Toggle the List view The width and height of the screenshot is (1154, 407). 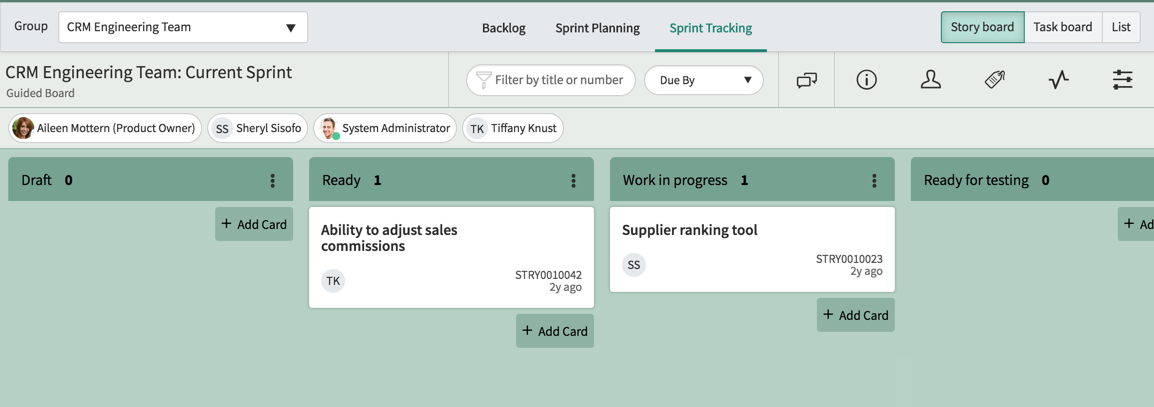(x=1121, y=27)
